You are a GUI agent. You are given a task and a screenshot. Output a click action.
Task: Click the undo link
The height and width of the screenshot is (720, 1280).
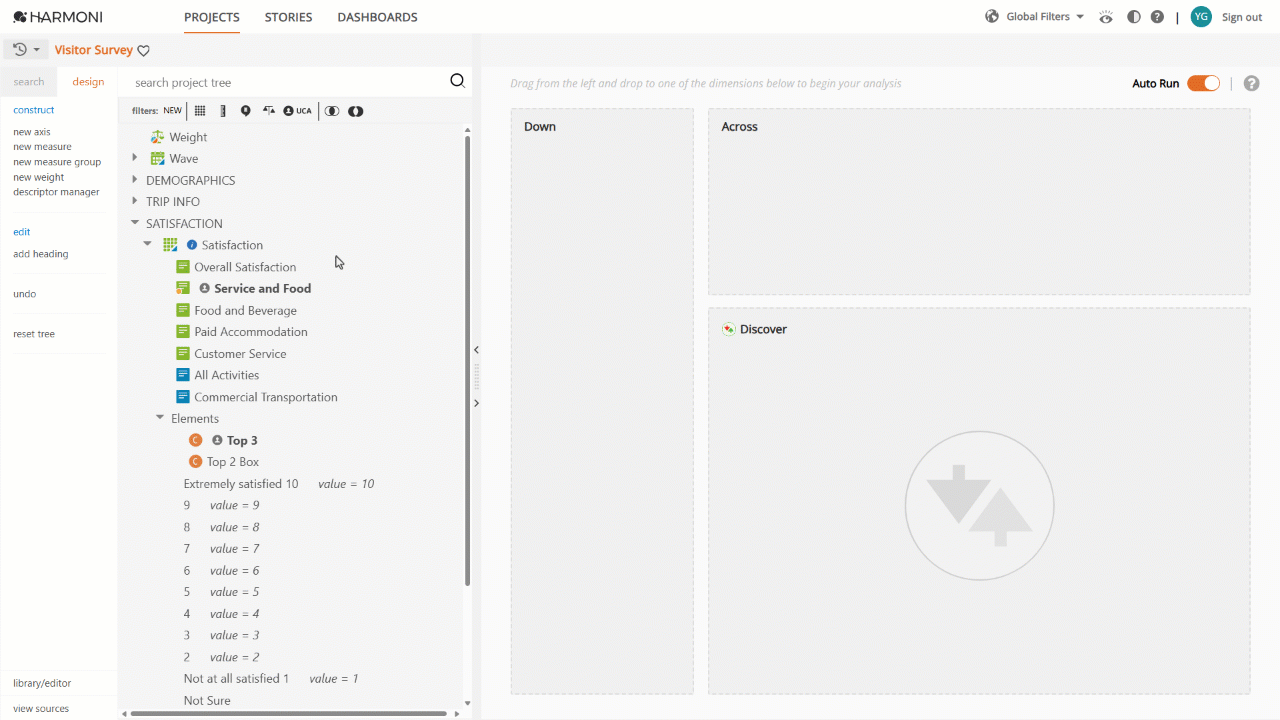(x=25, y=294)
